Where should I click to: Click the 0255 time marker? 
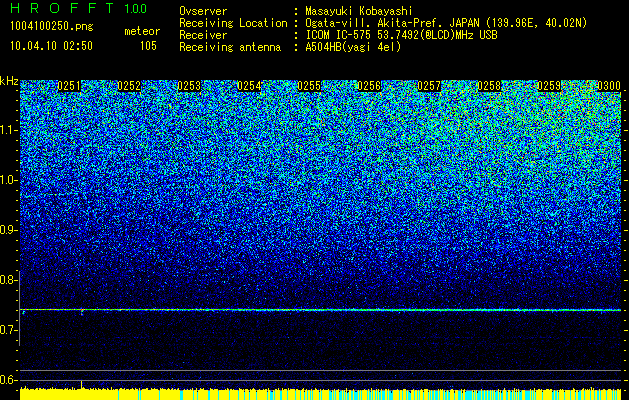coord(309,86)
